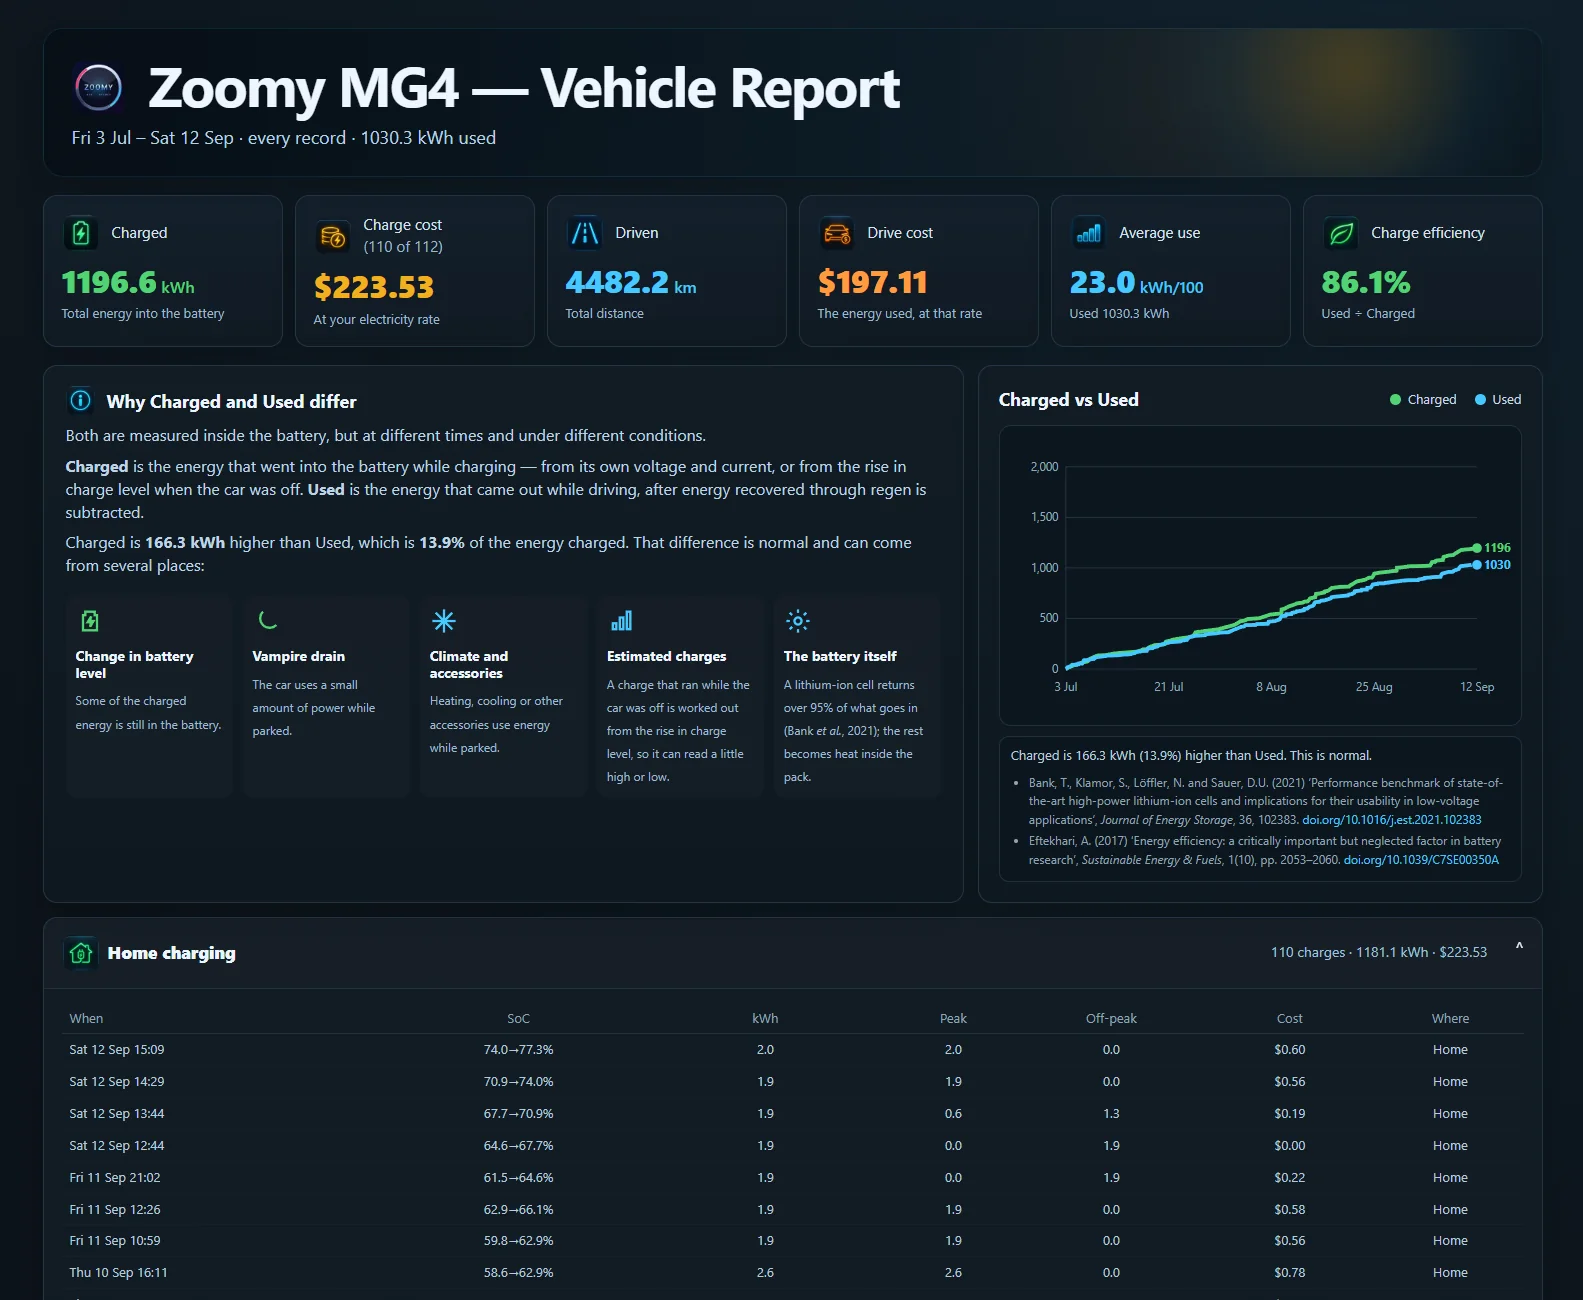
Task: Click the info icon beside Why Charged and Used differ
Action: coord(80,401)
